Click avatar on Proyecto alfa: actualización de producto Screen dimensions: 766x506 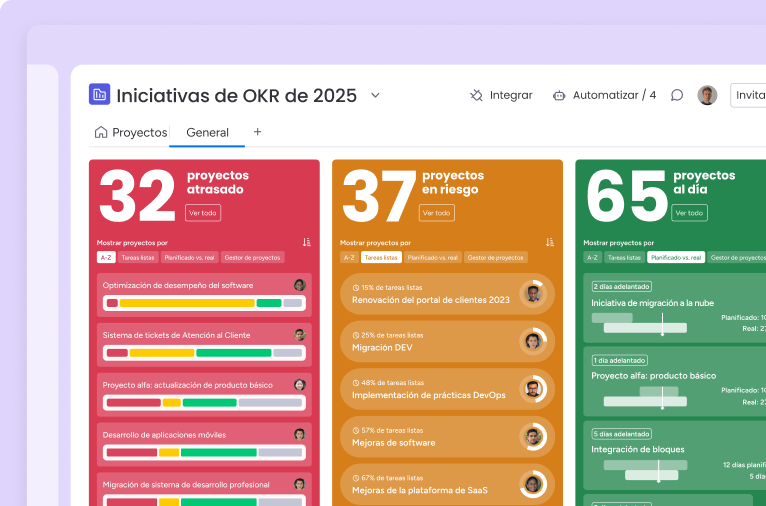click(x=300, y=384)
